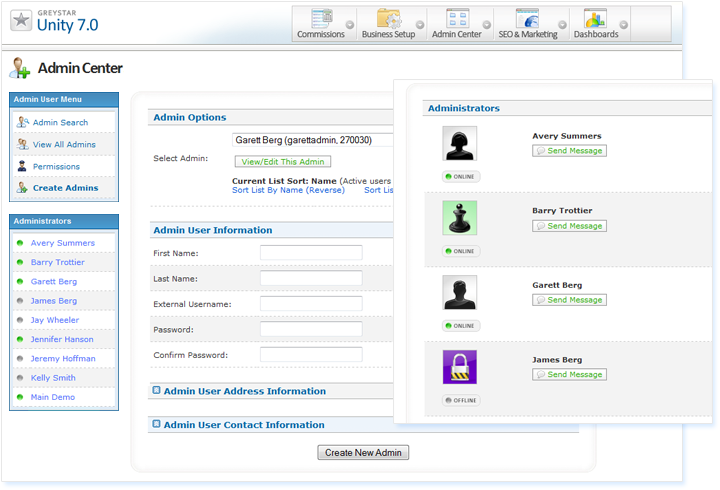The image size is (720, 490).
Task: Open the Admin Center toolbar icon
Action: tap(457, 19)
